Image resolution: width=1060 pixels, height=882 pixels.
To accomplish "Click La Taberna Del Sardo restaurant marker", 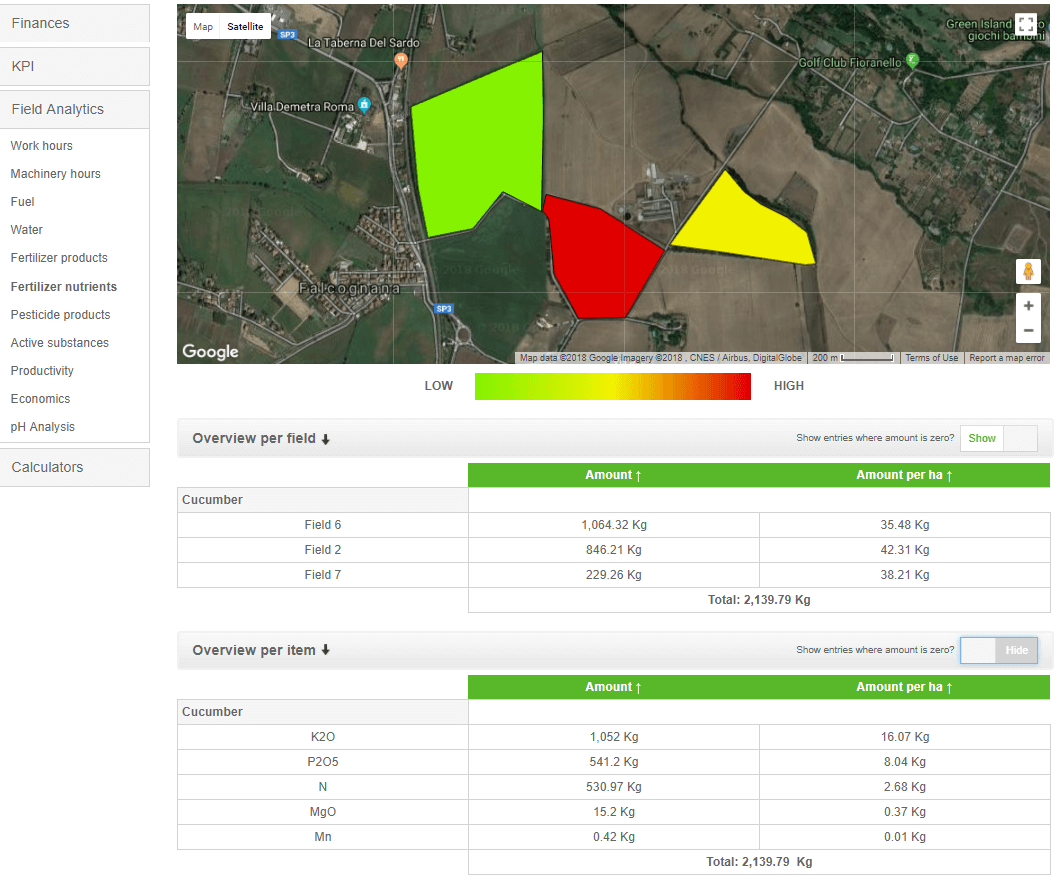I will click(401, 61).
